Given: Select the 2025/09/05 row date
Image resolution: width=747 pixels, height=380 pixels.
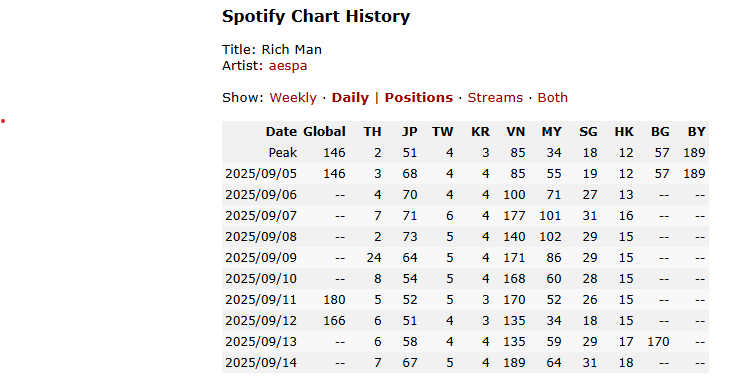Looking at the screenshot, I should point(261,174).
